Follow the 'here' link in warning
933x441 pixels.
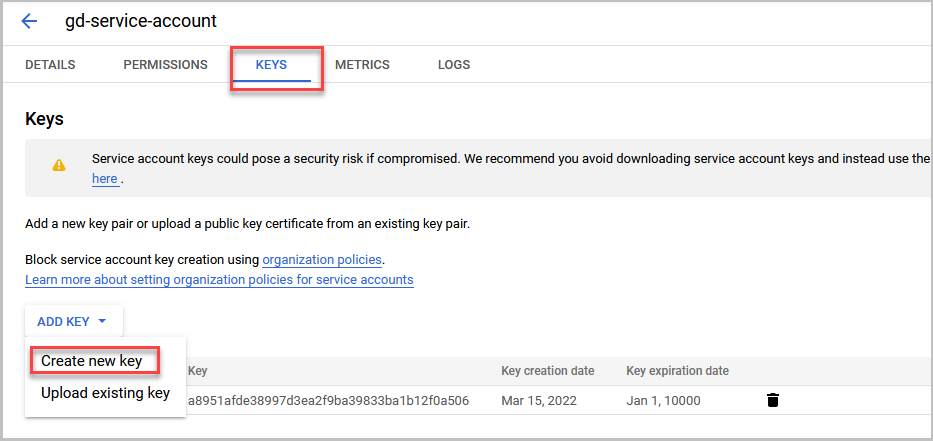(105, 179)
